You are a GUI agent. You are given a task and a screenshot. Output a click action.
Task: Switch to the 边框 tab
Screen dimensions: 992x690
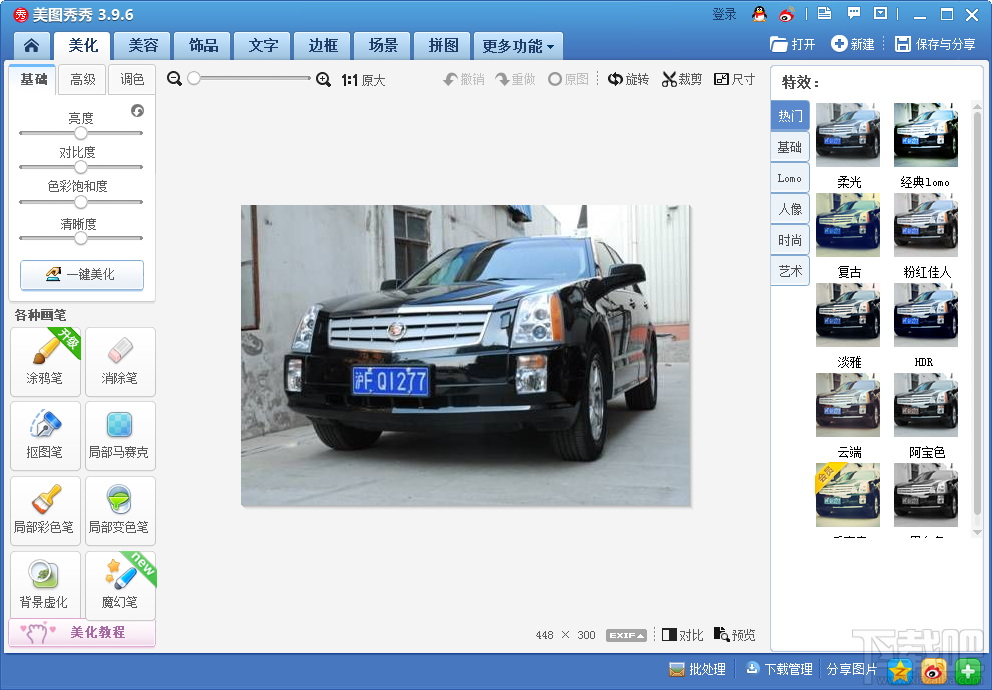323,46
